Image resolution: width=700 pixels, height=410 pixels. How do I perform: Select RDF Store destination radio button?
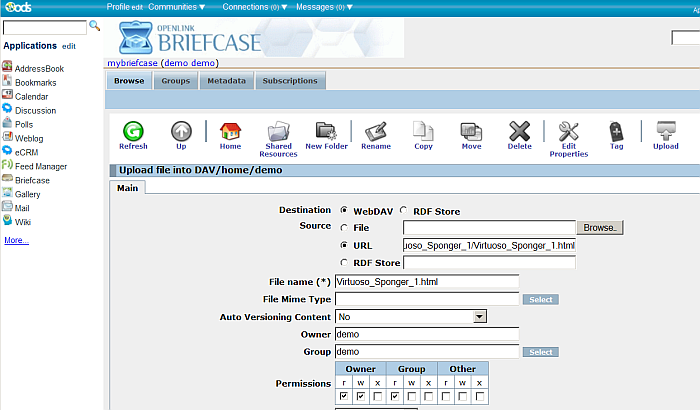(405, 211)
